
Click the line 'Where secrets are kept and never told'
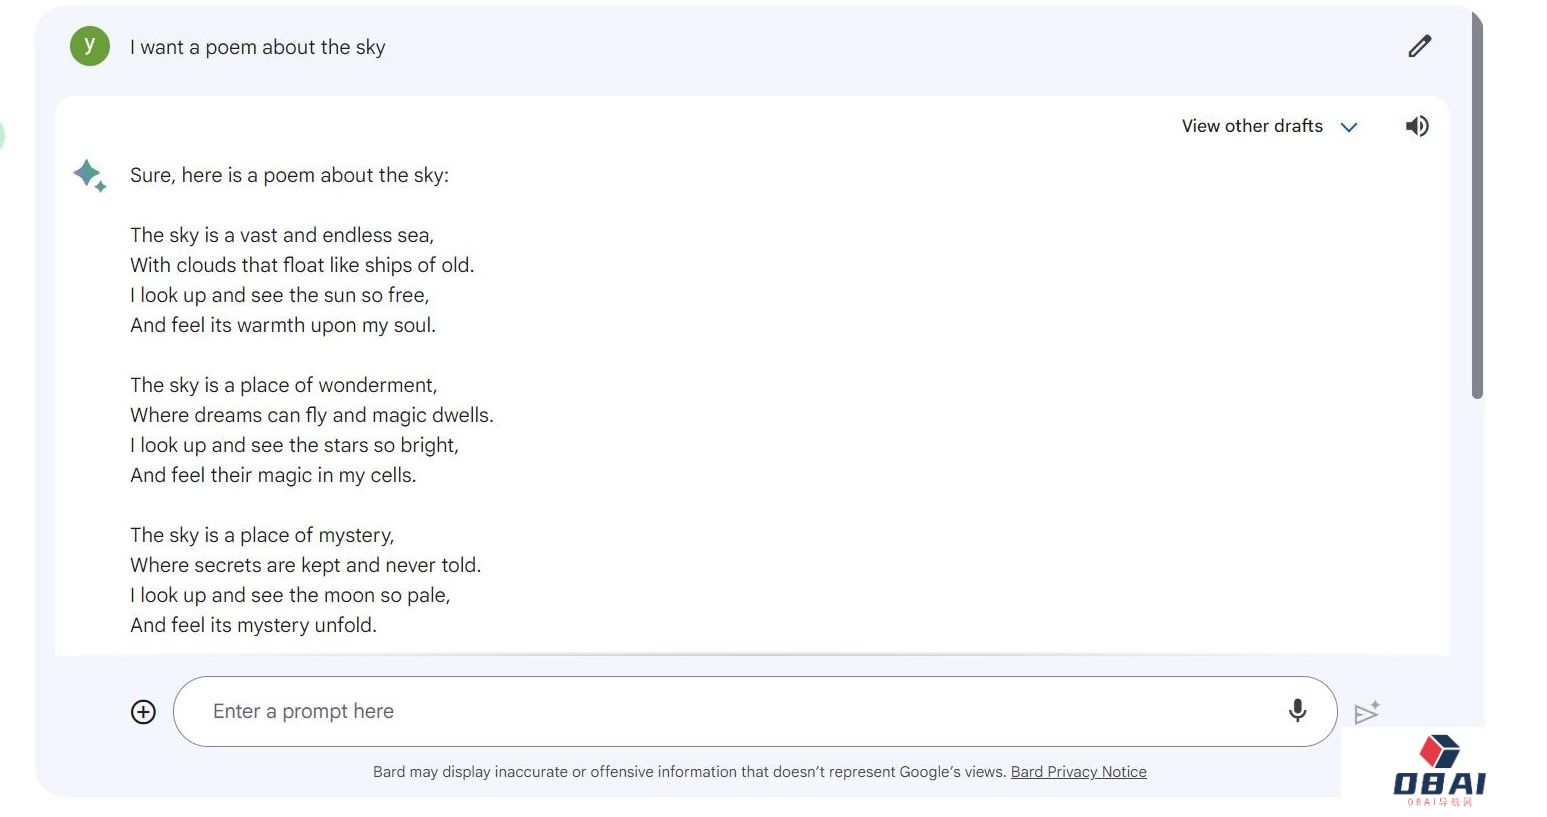tap(305, 565)
